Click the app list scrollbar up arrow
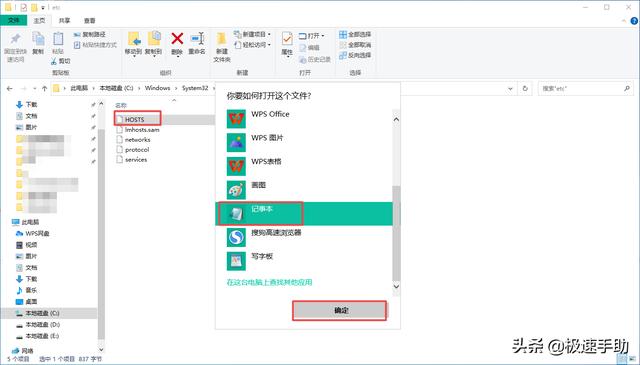The height and width of the screenshot is (365, 640). coord(396,120)
